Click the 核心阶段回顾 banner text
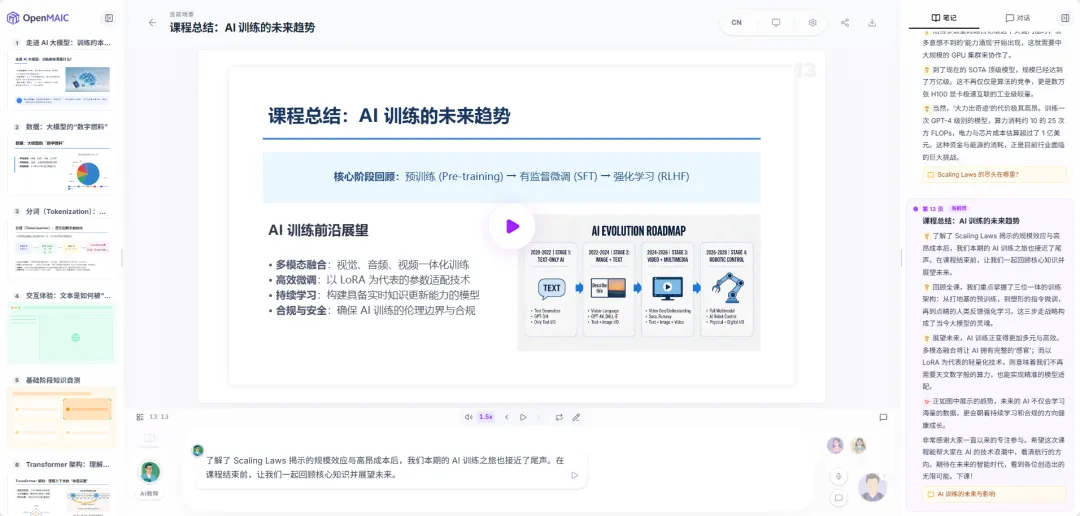This screenshot has height=516, width=1080. [x=511, y=176]
